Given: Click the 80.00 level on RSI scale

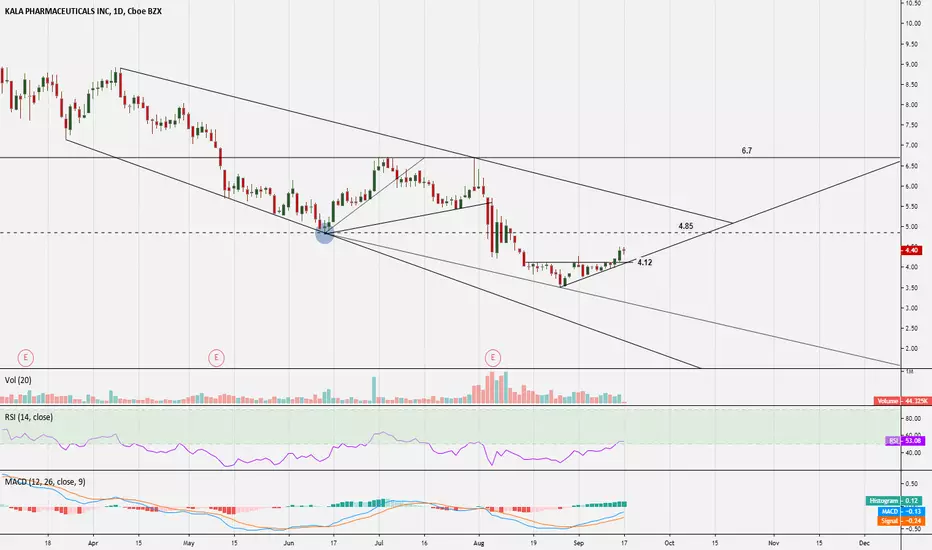Looking at the screenshot, I should 912,419.
